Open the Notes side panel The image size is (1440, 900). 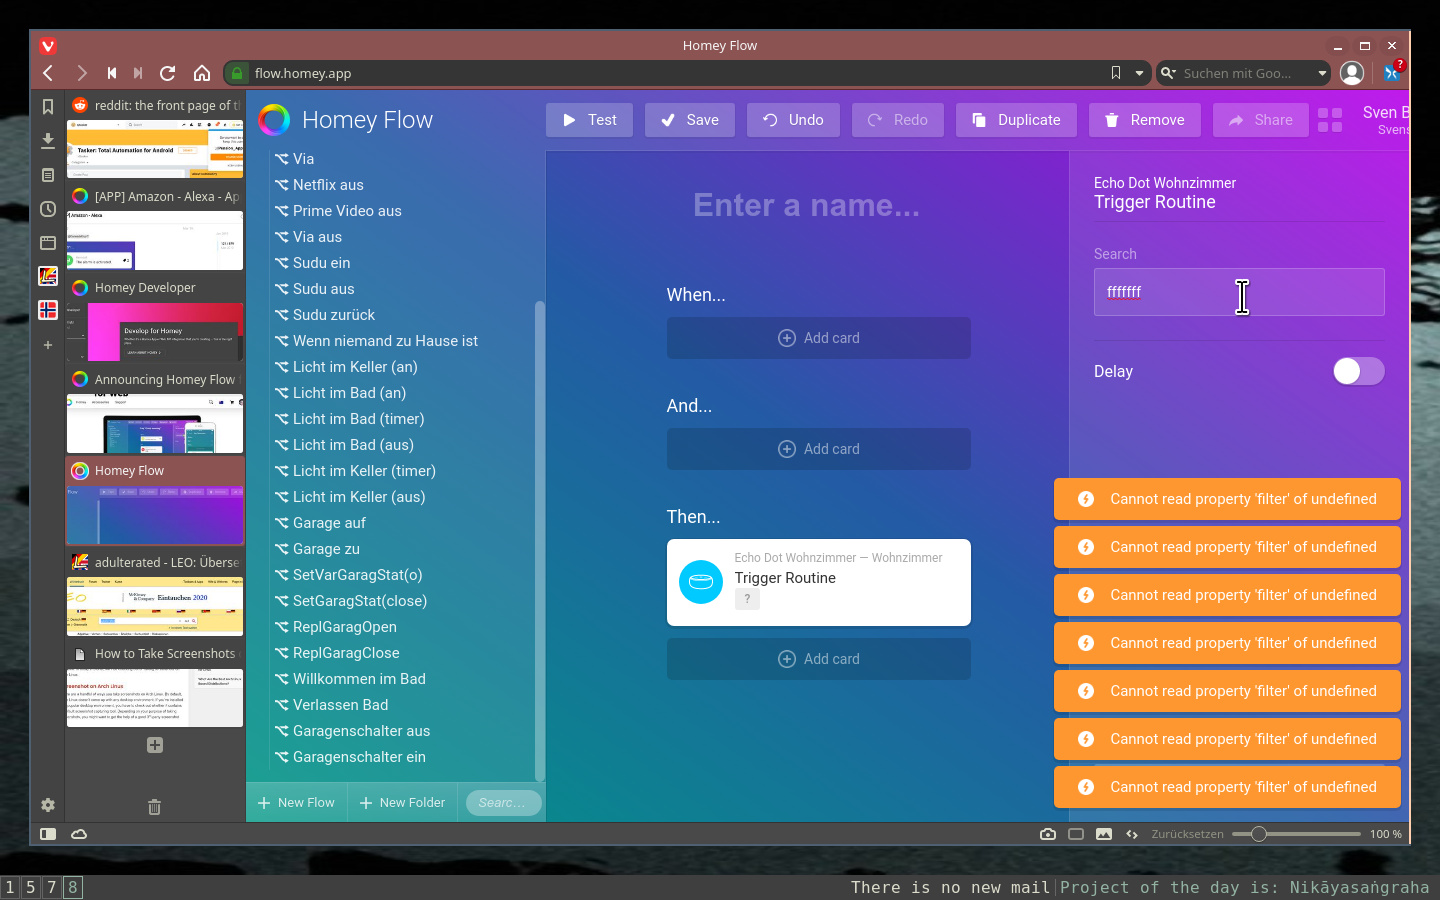click(x=48, y=175)
